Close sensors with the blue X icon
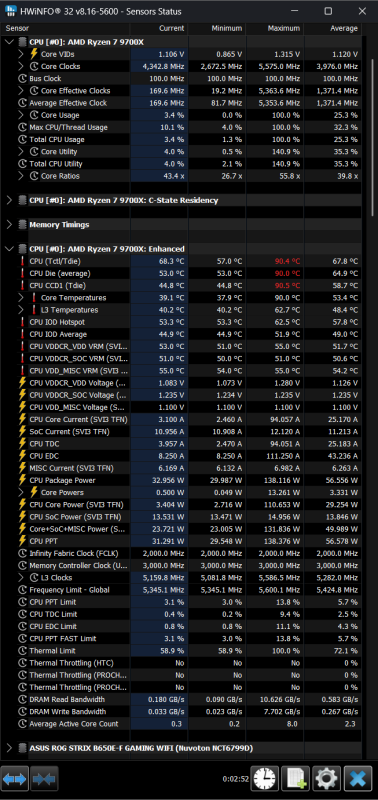 (358, 779)
